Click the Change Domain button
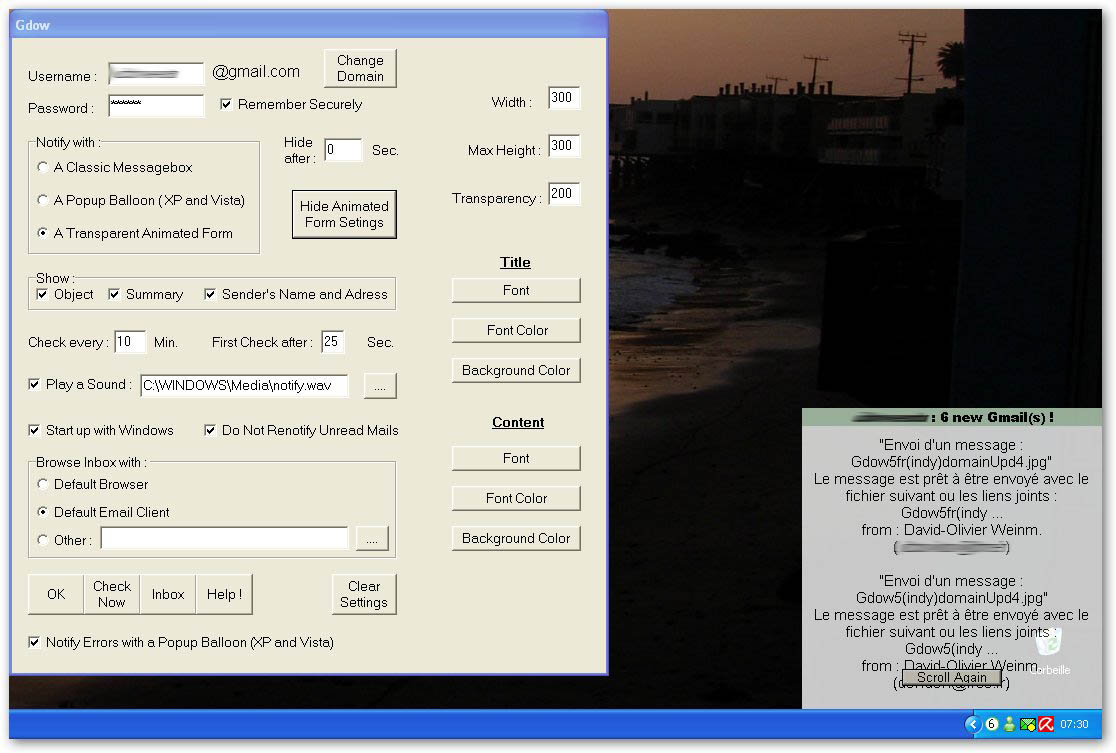 pos(360,68)
